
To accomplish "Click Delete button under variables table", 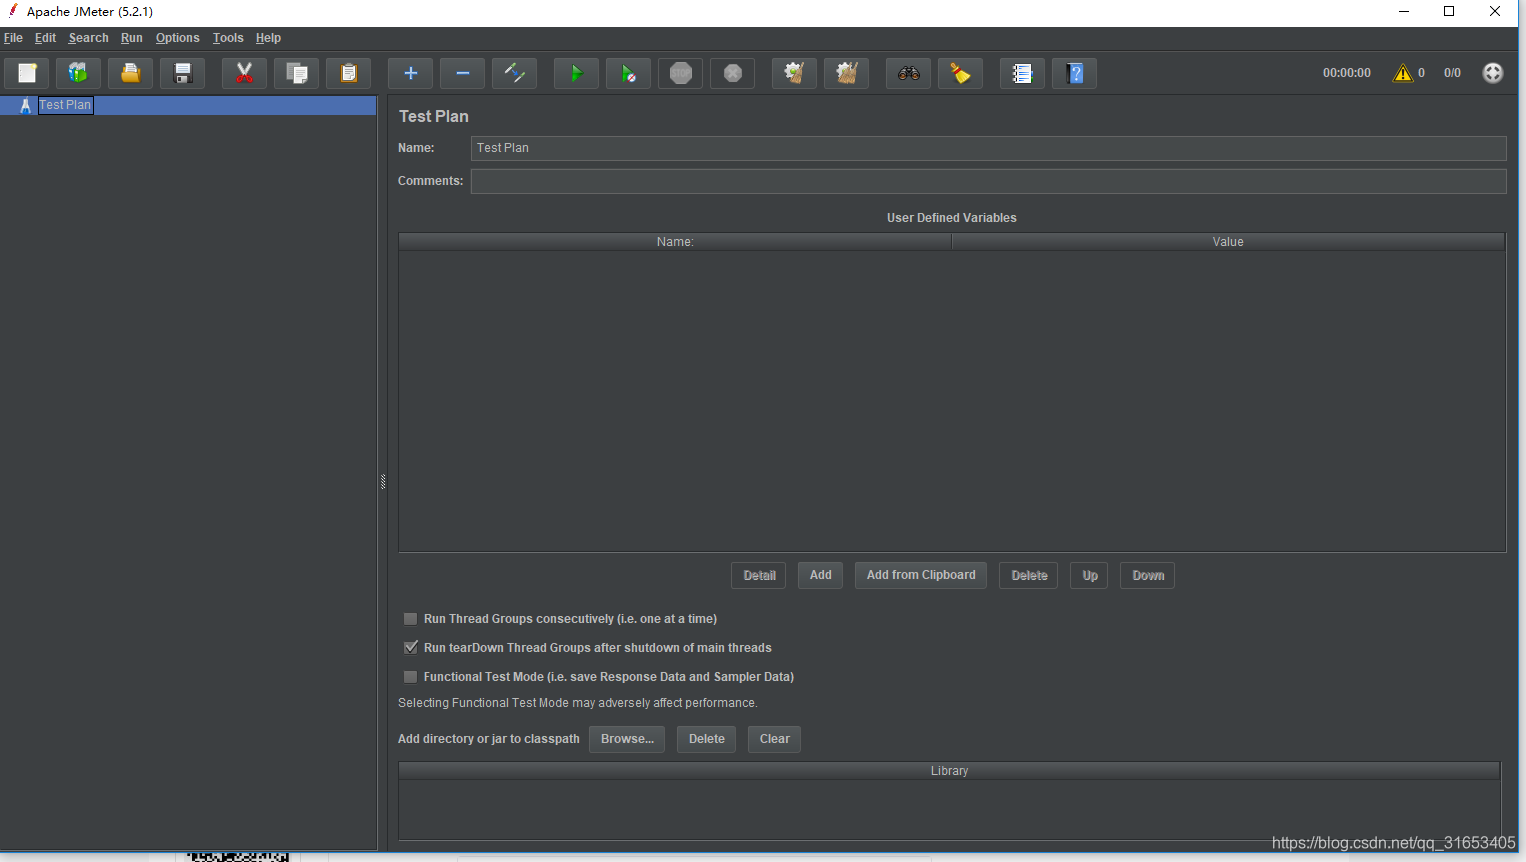I will 1029,575.
